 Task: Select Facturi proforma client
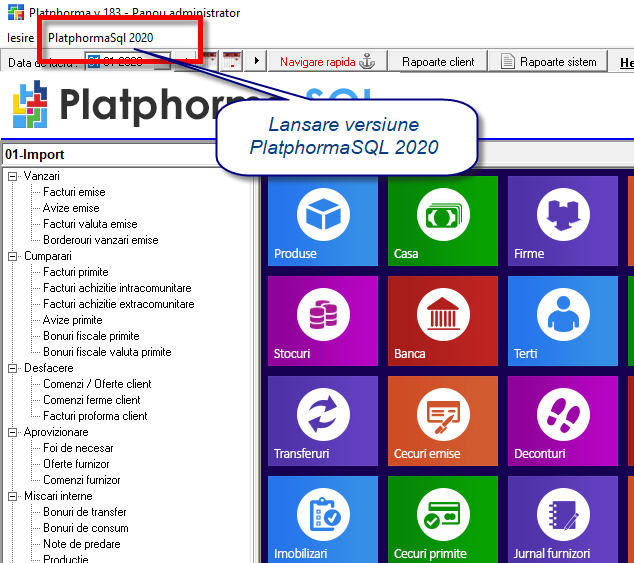[x=95, y=416]
